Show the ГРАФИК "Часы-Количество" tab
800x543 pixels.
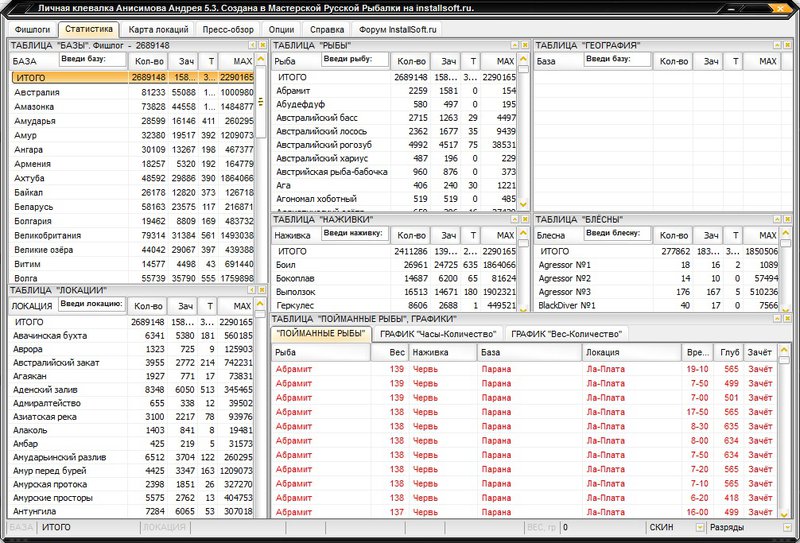438,334
